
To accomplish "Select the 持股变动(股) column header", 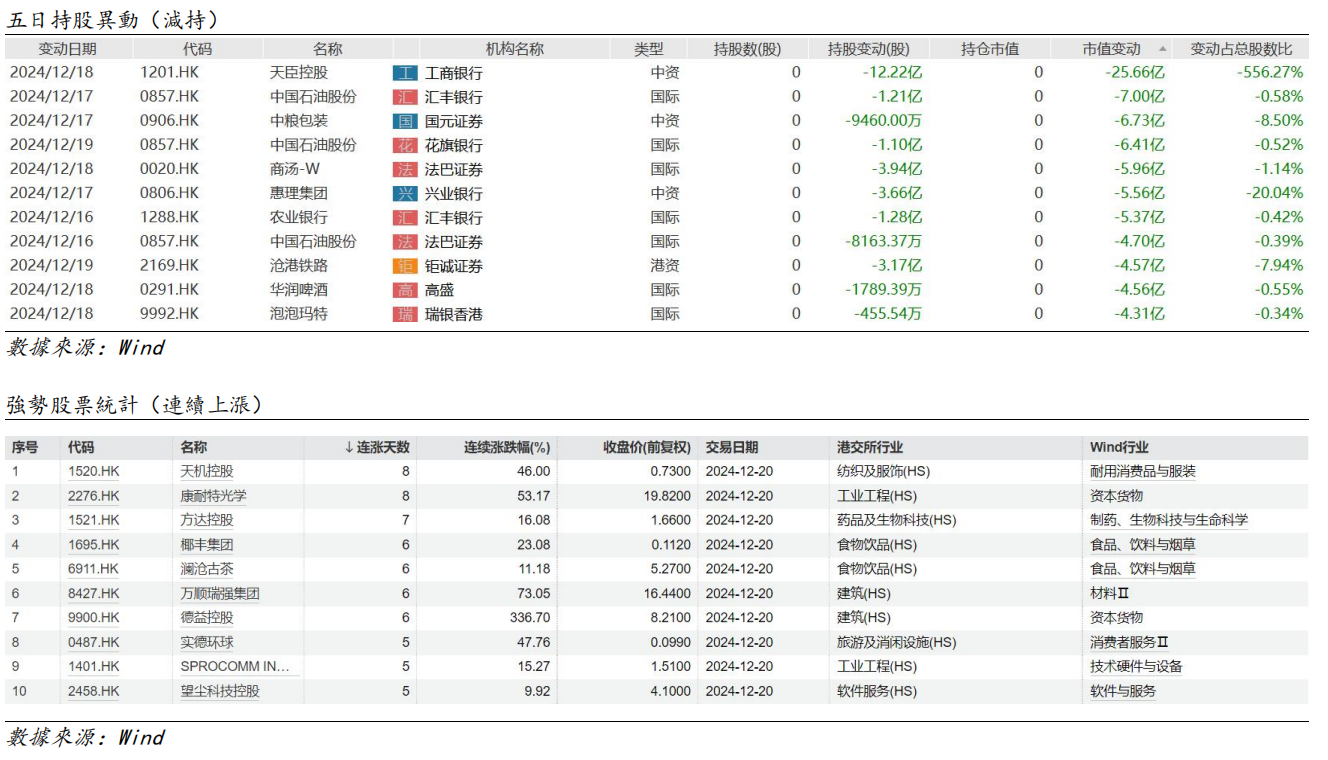I will [x=868, y=49].
